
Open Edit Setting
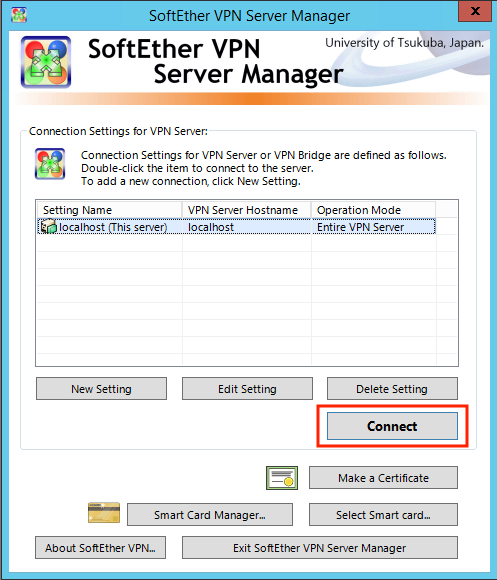click(x=247, y=389)
